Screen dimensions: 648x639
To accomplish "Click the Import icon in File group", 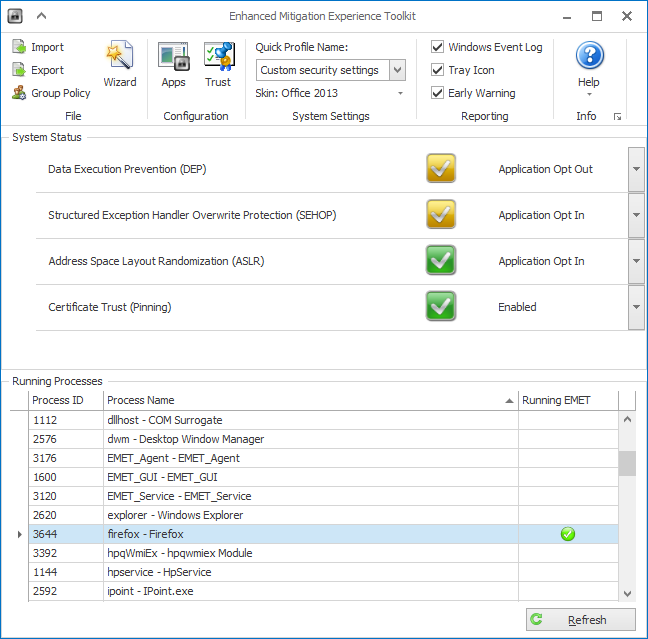I will click(x=20, y=47).
